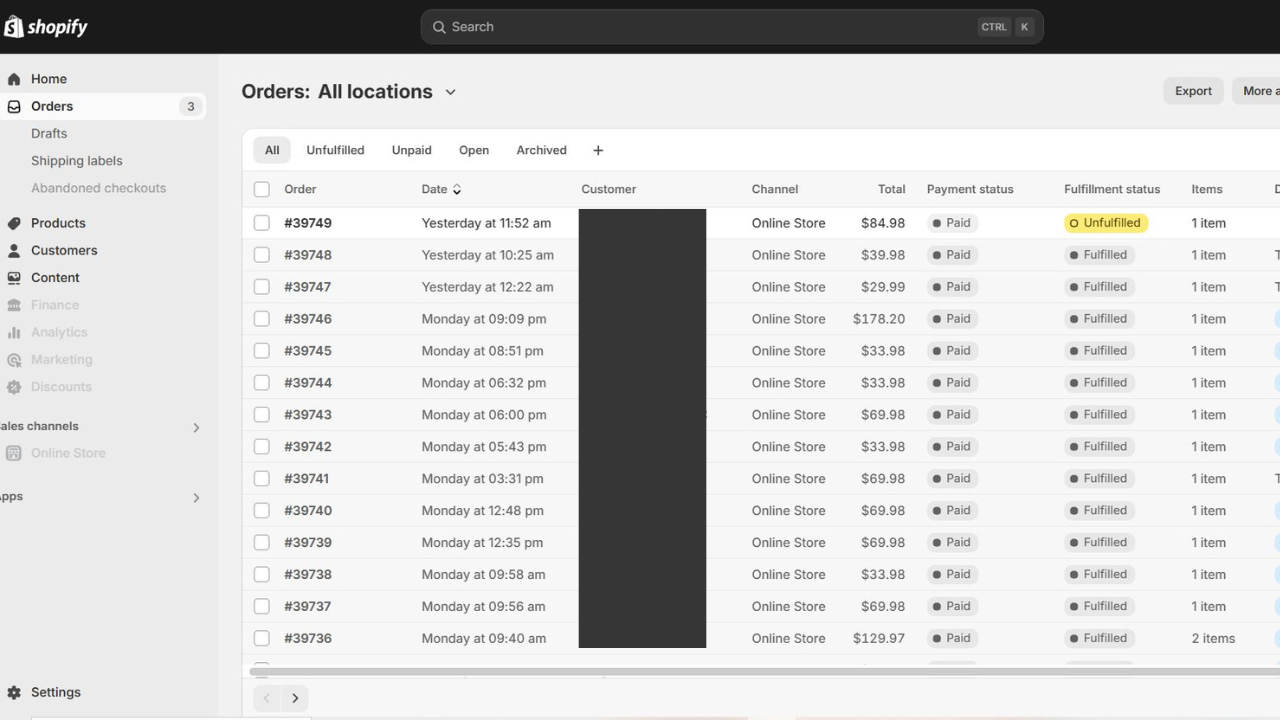This screenshot has width=1280, height=720.
Task: Click the search magnifier icon
Action: 439,27
